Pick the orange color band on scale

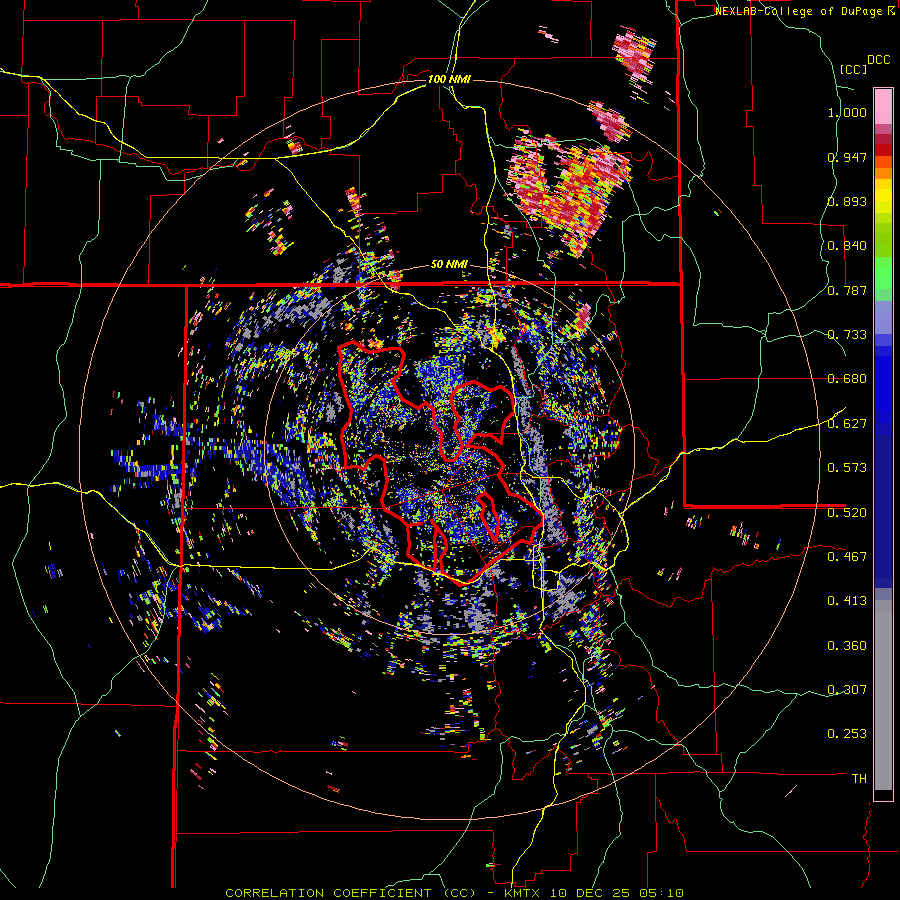(x=883, y=173)
